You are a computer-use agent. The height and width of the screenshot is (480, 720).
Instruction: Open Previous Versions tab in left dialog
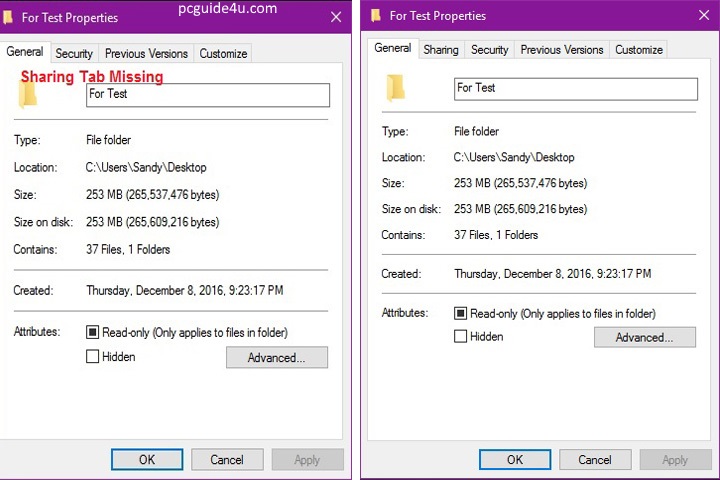coord(146,54)
